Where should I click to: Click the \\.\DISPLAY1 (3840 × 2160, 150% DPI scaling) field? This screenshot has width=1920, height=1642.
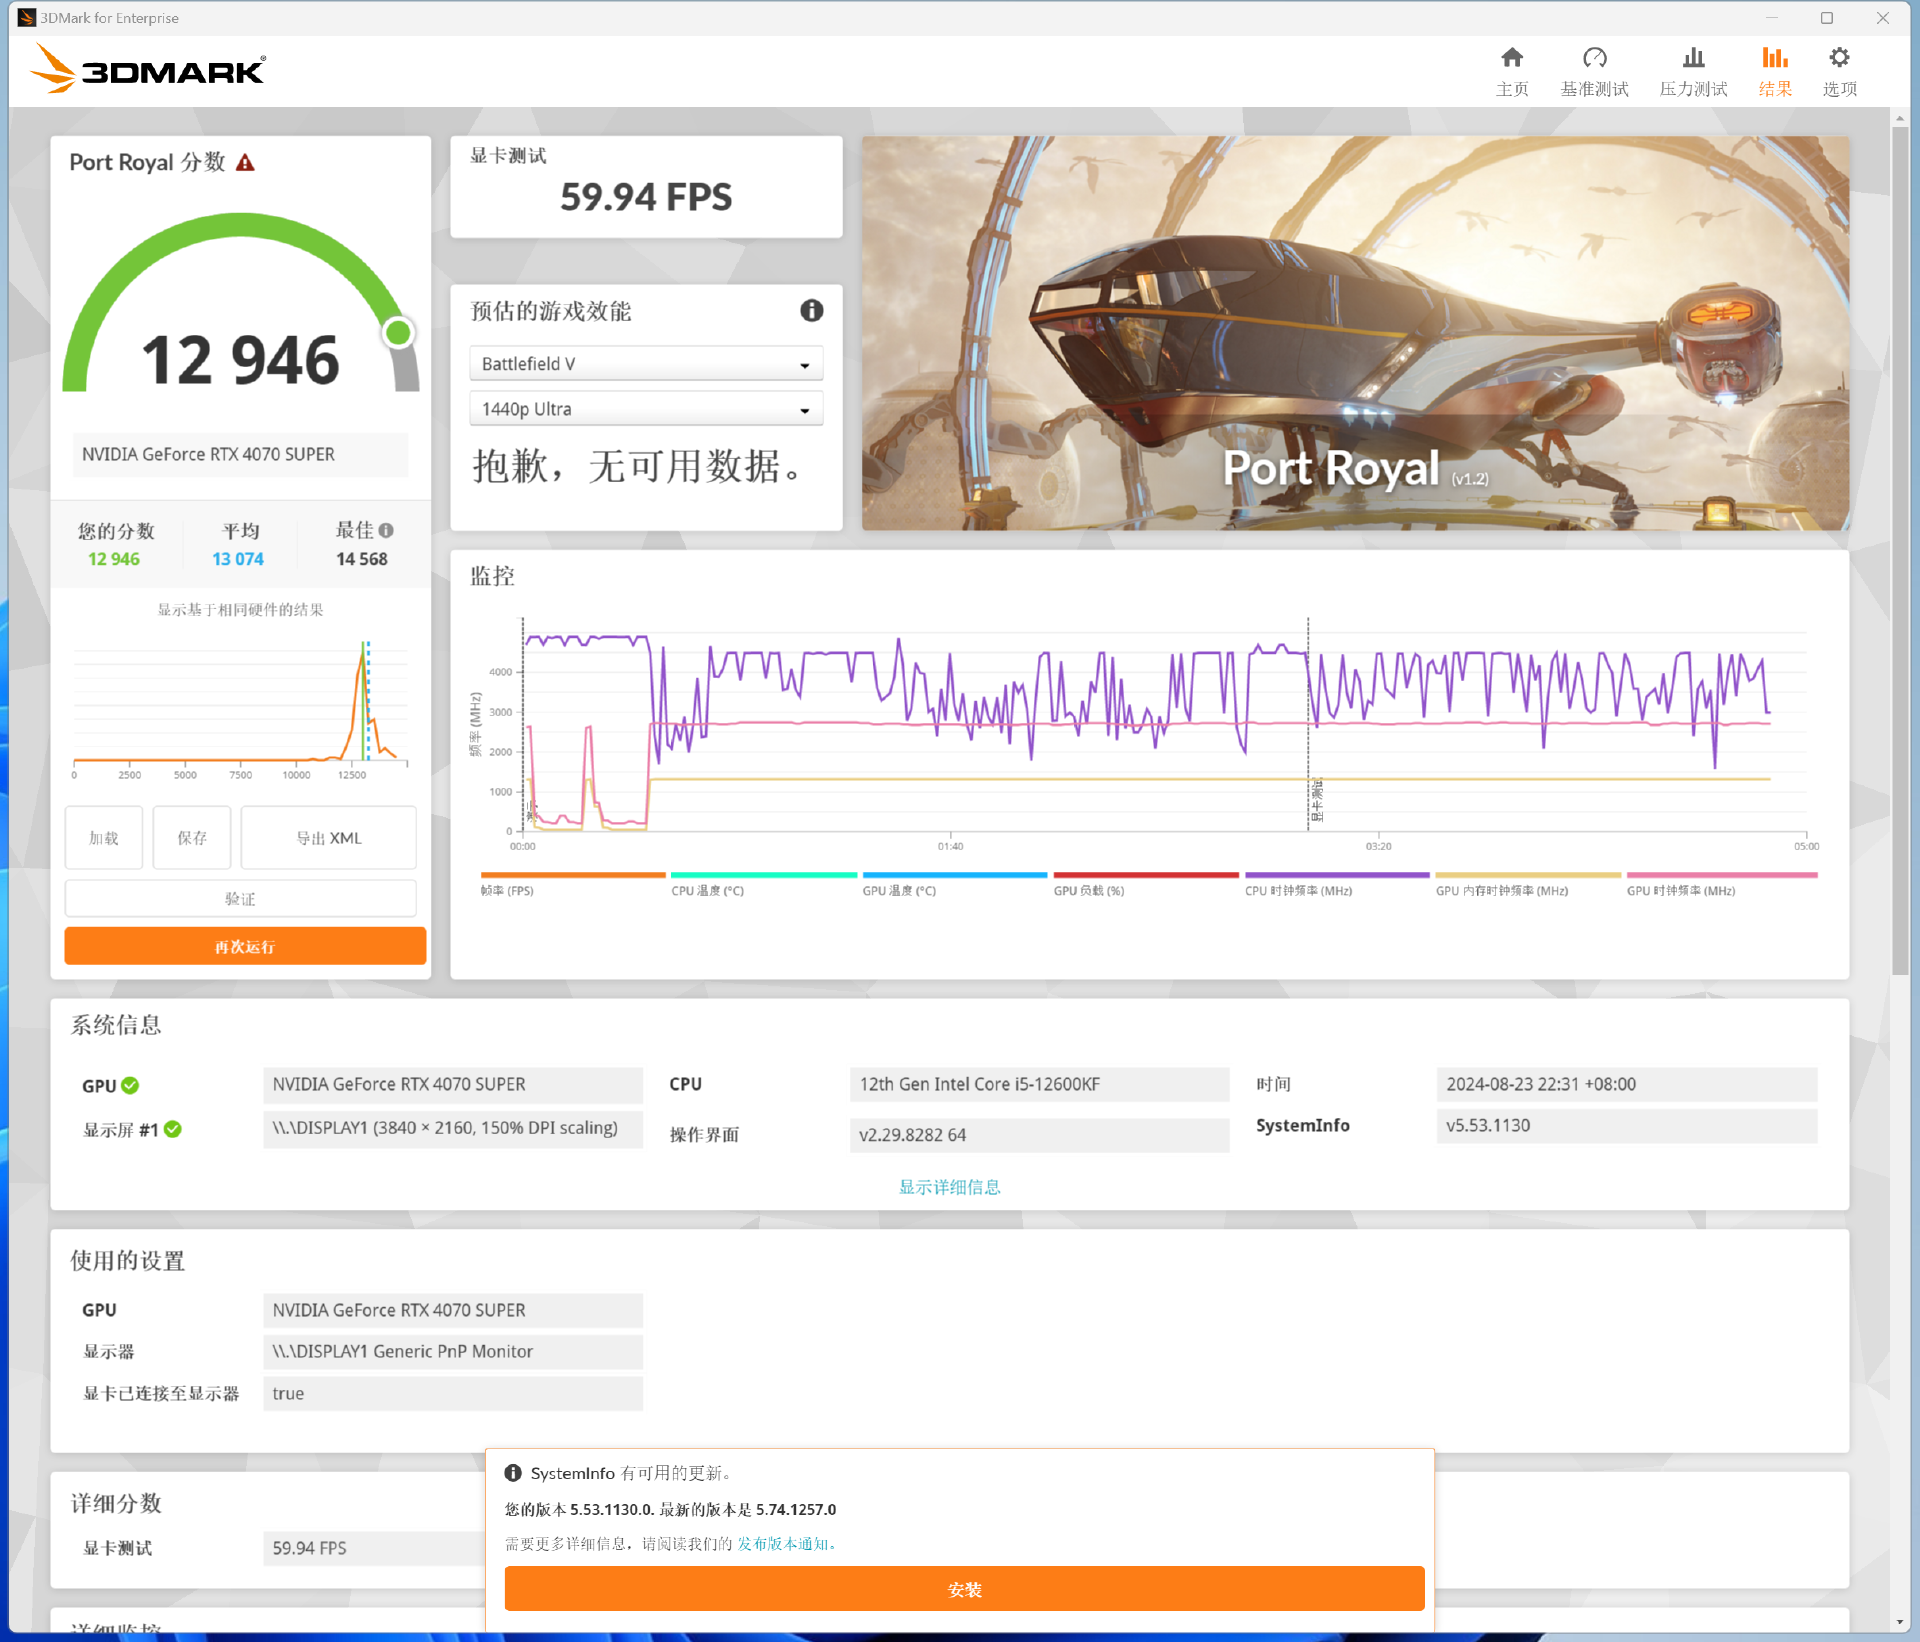click(x=453, y=1128)
